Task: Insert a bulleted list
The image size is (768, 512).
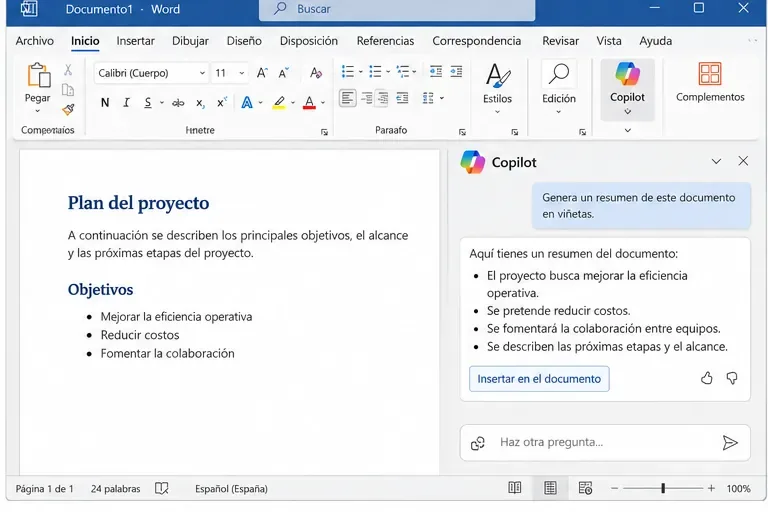Action: tap(348, 72)
